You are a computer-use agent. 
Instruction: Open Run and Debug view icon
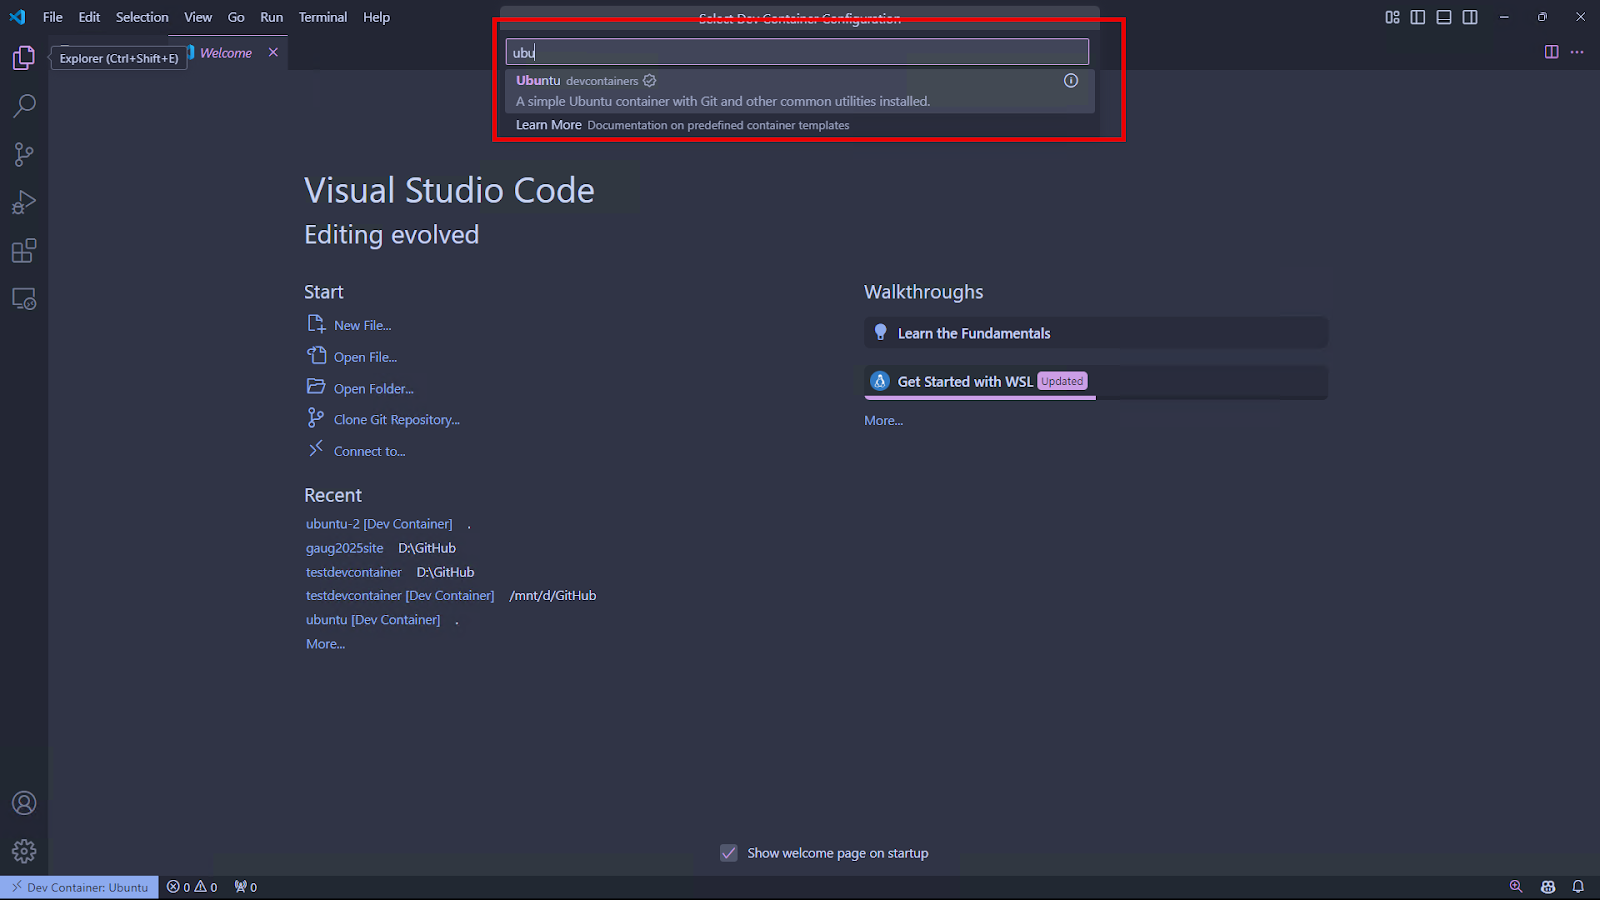[x=24, y=202]
